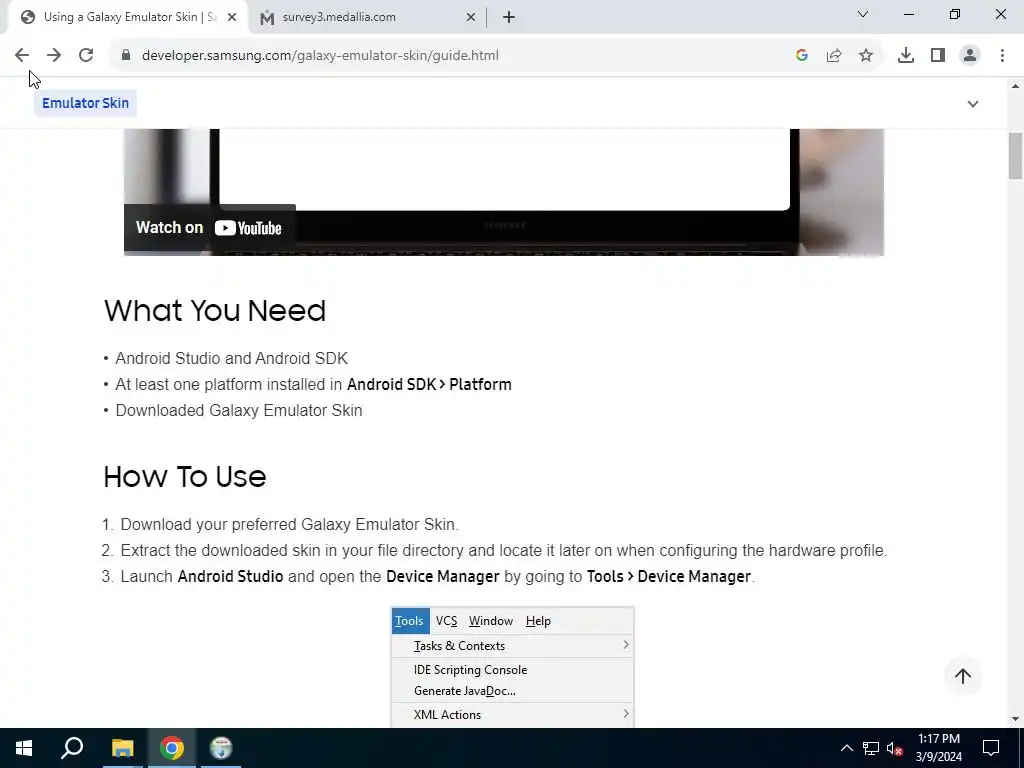This screenshot has height=768, width=1024.
Task: Open the Chrome profile avatar
Action: coord(970,56)
